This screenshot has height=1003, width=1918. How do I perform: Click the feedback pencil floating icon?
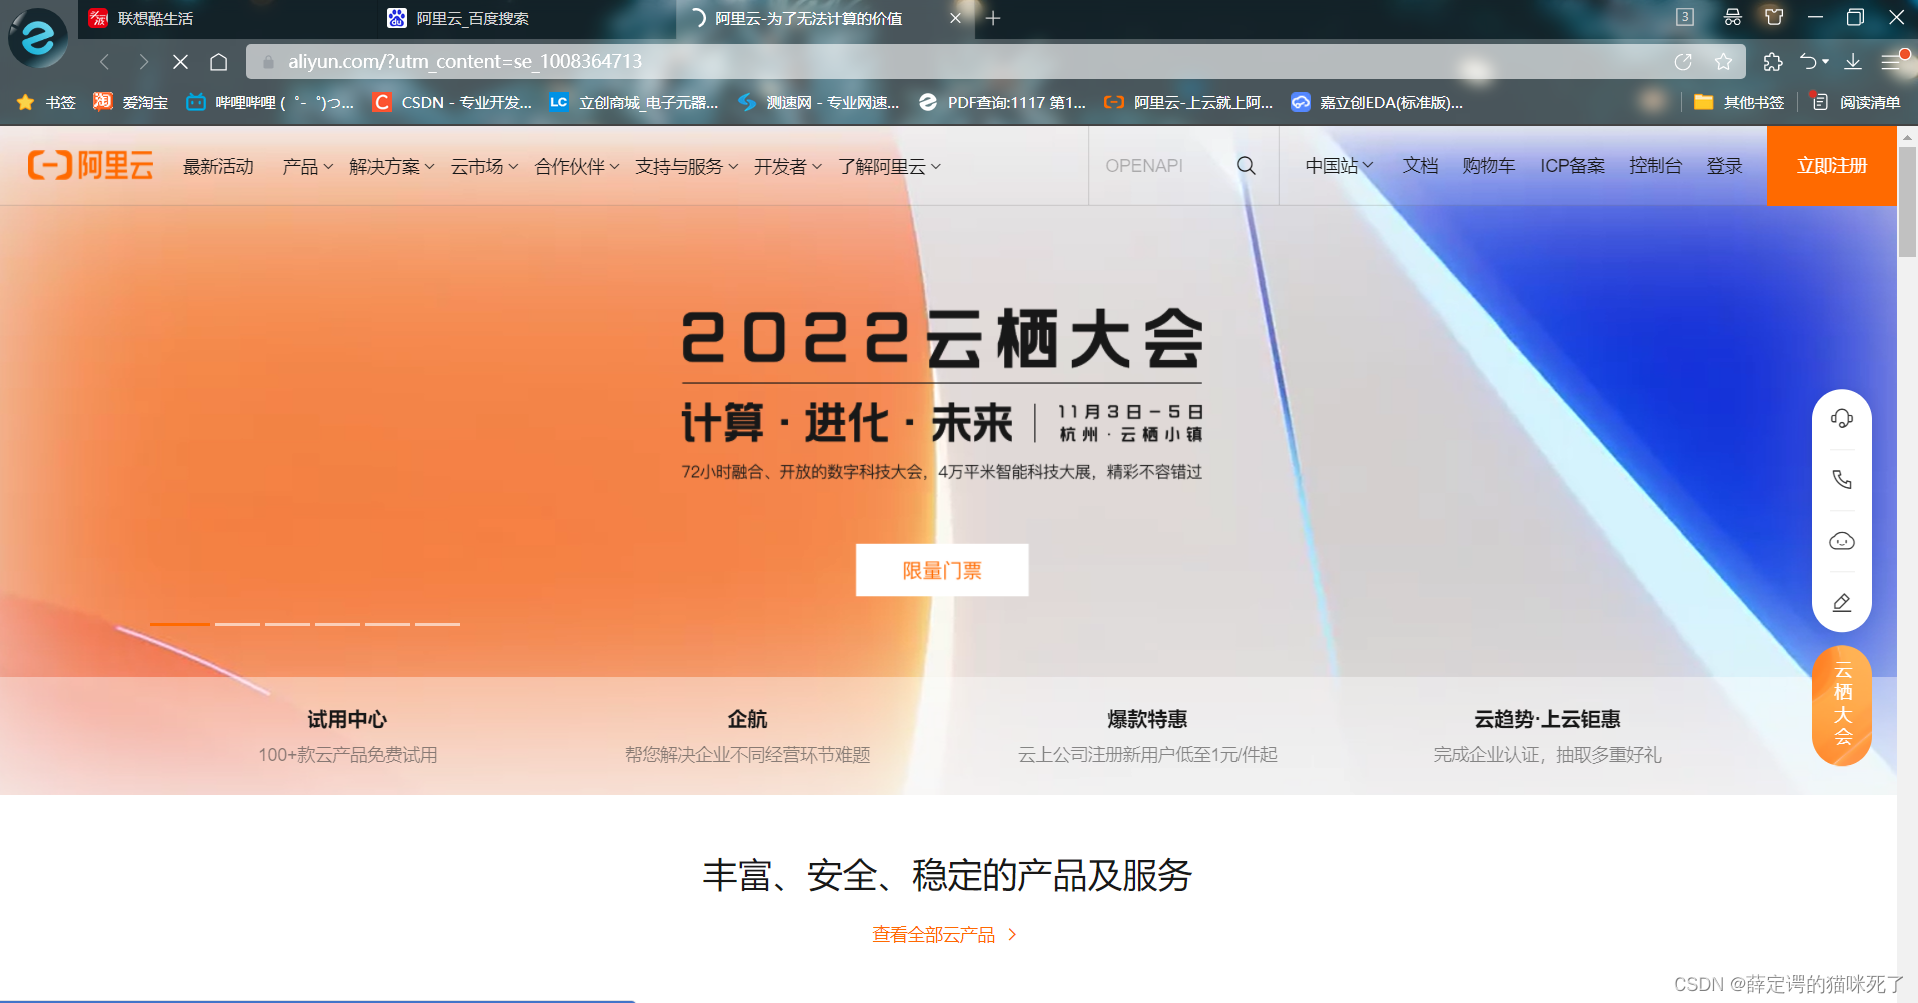(1842, 602)
